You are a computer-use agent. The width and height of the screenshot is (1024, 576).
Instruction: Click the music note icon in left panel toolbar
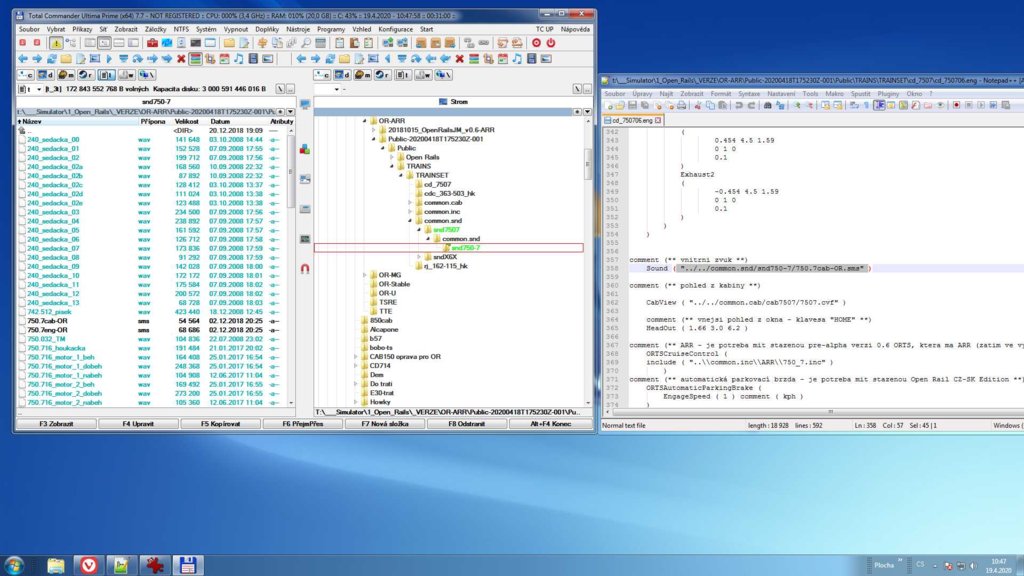click(237, 59)
